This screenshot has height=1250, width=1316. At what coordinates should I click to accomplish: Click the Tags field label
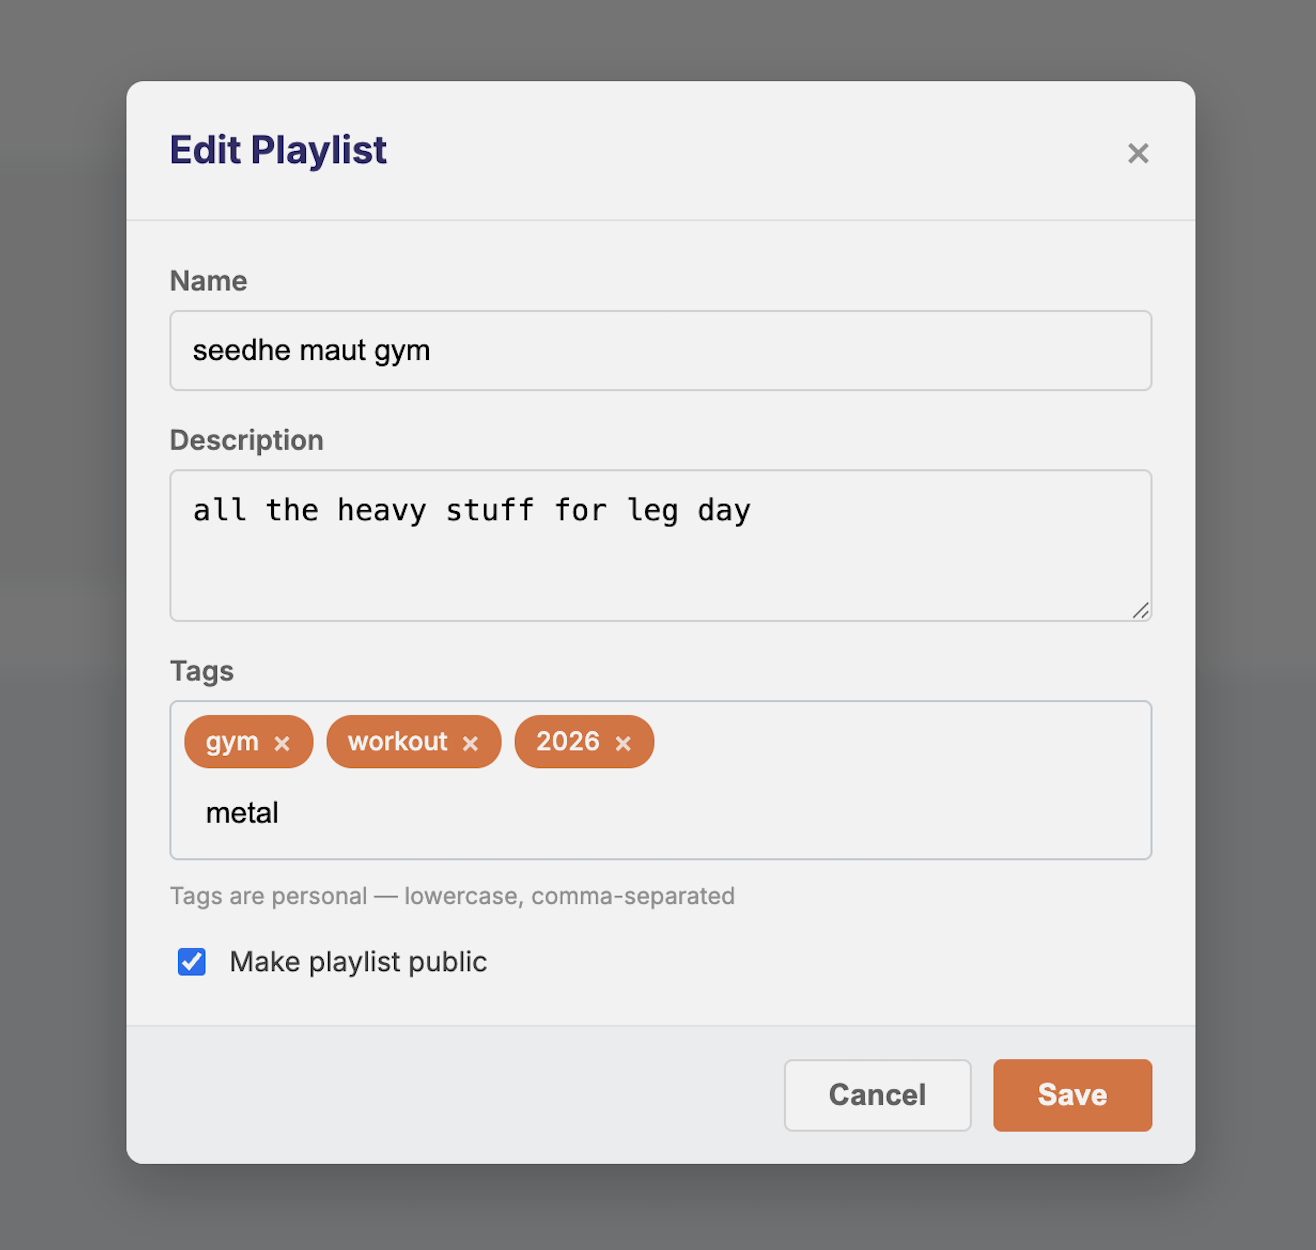[202, 671]
